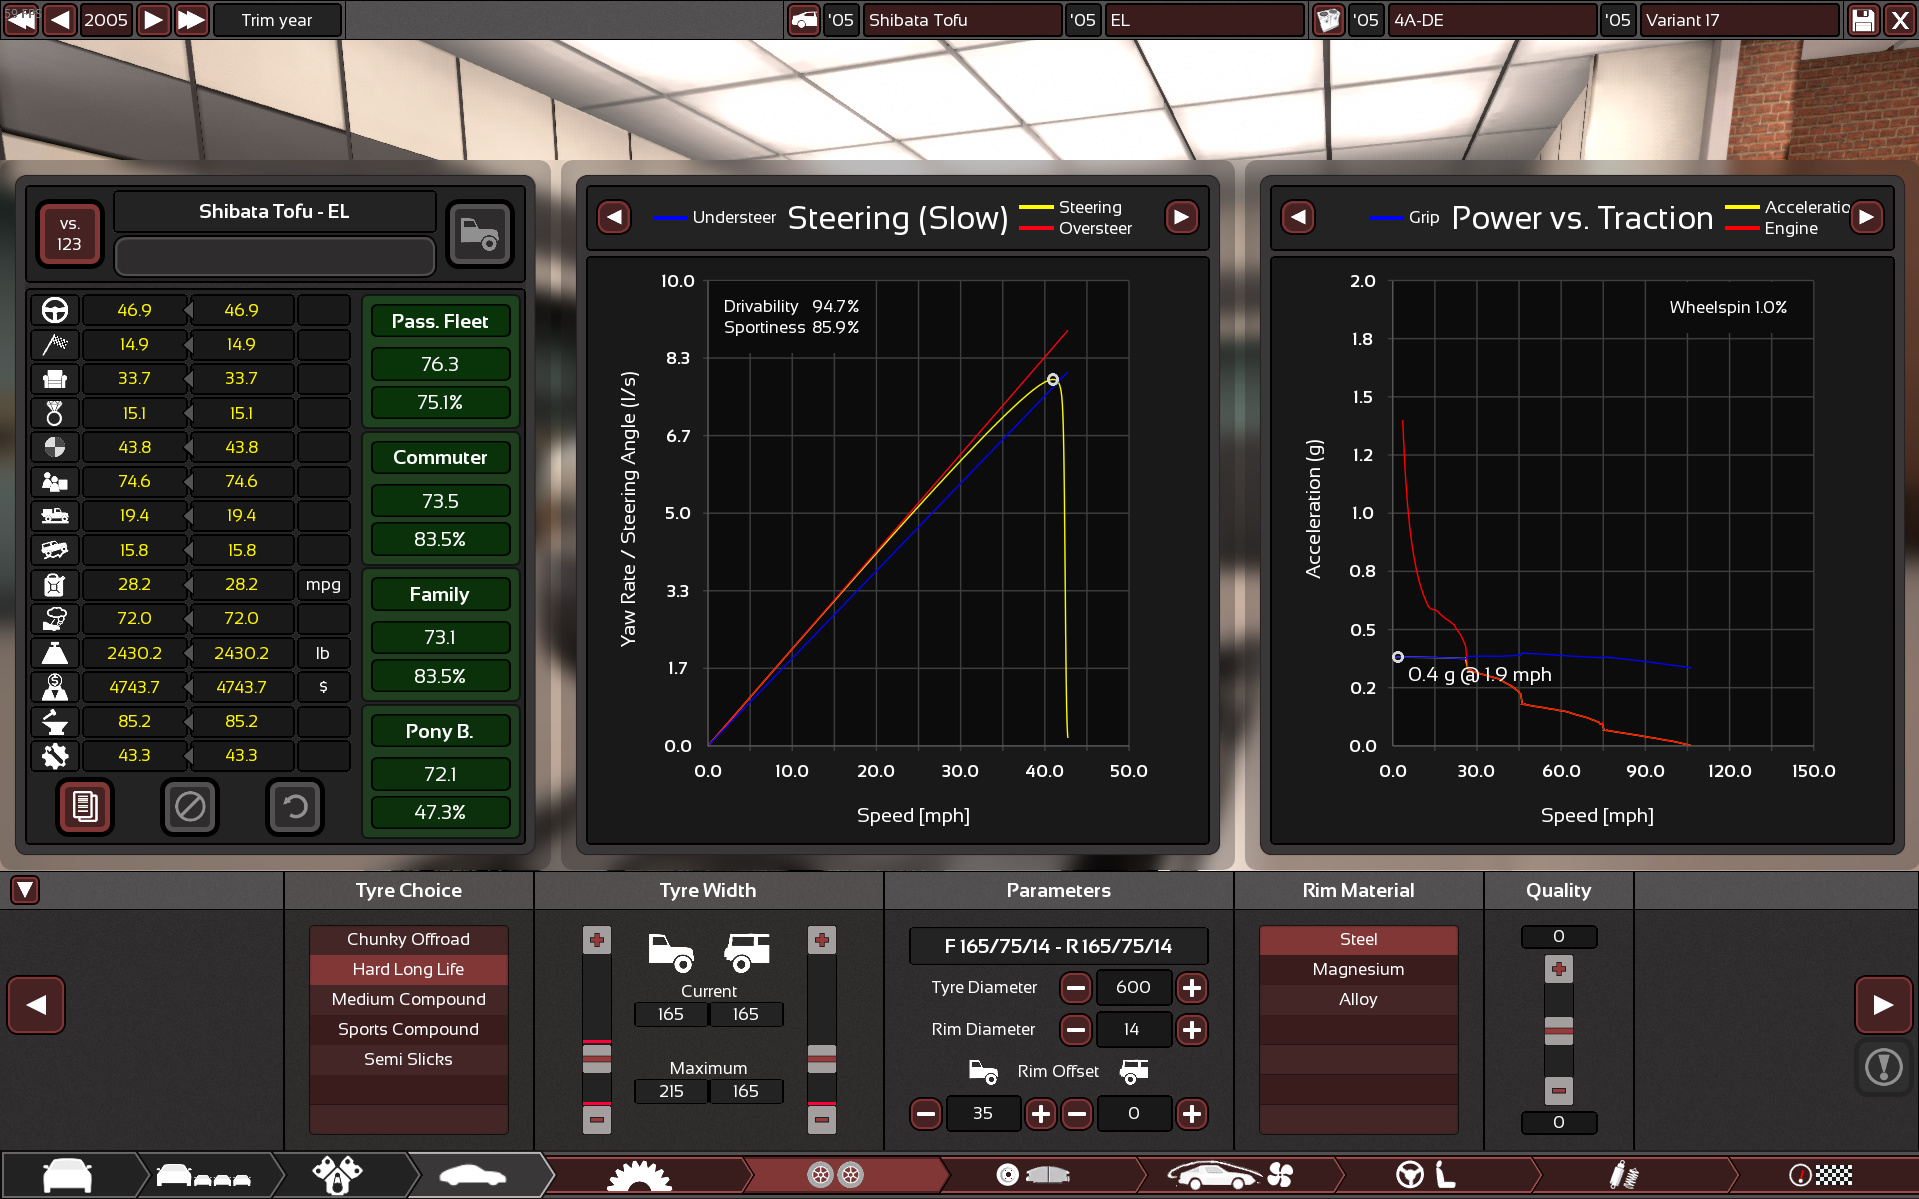Open the suspension spring tab icon

click(1622, 1175)
